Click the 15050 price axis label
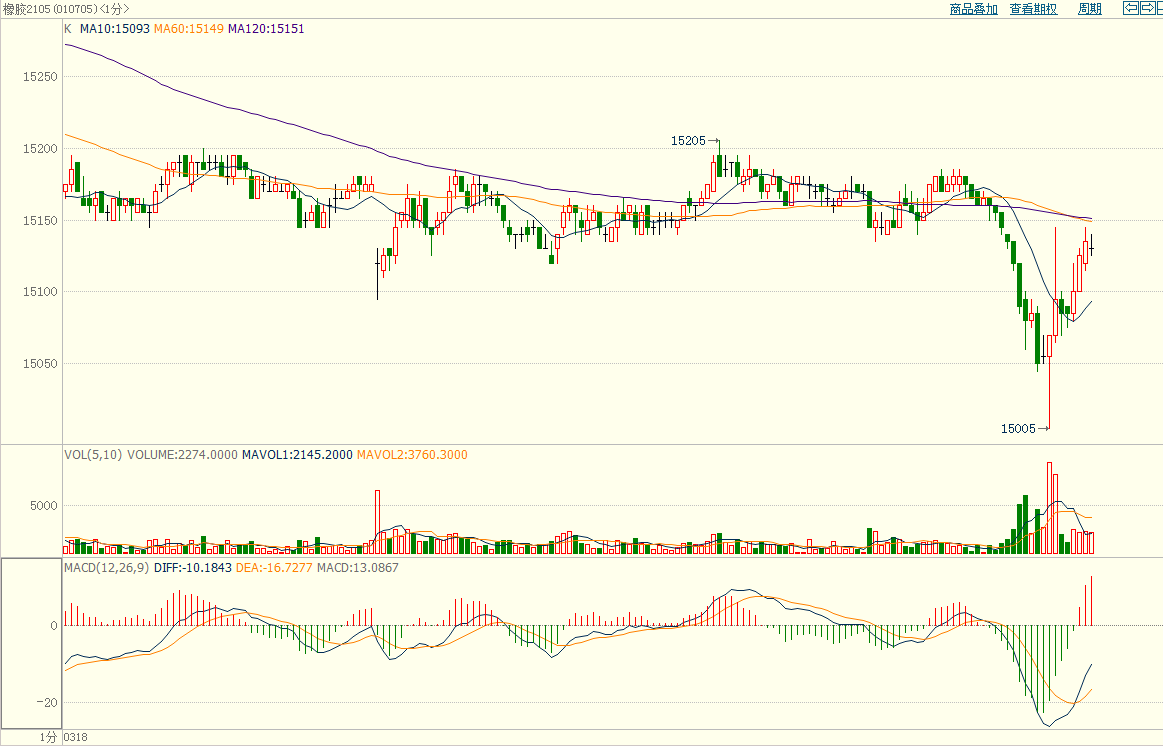 point(40,364)
